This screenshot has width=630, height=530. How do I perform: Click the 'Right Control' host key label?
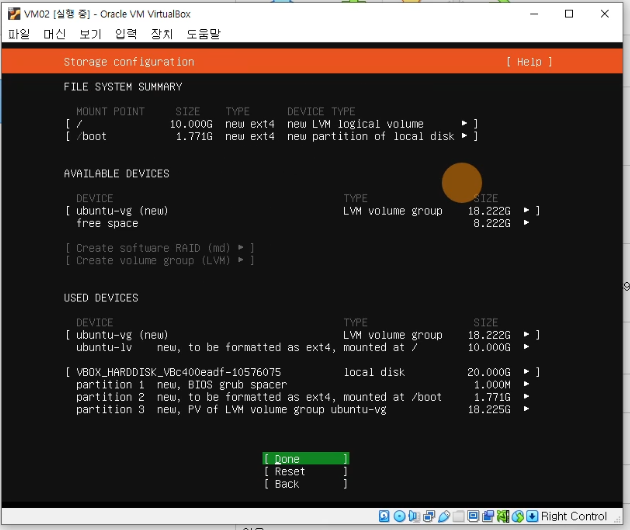coord(574,516)
